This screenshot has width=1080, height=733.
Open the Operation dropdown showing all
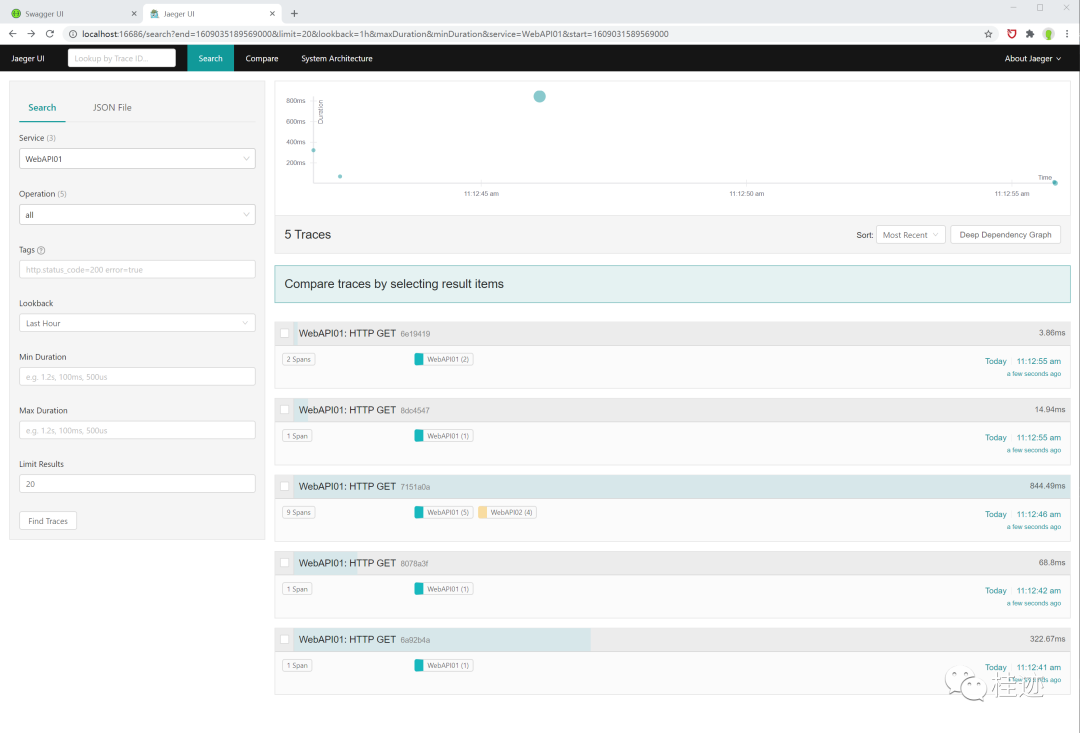(x=137, y=215)
